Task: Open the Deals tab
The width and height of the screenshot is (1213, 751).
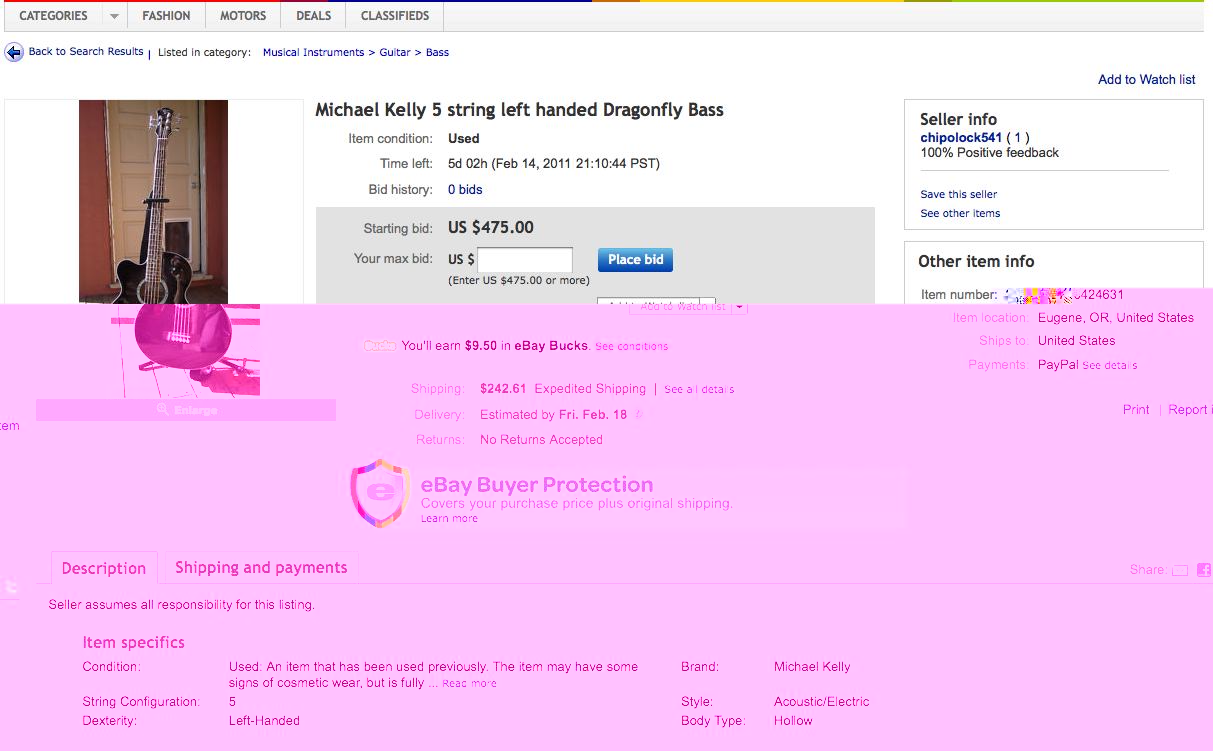Action: coord(314,16)
